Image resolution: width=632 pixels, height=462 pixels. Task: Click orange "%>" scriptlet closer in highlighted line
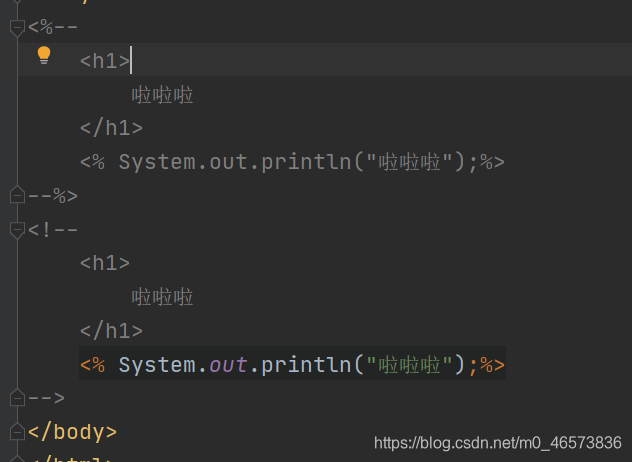[492, 365]
